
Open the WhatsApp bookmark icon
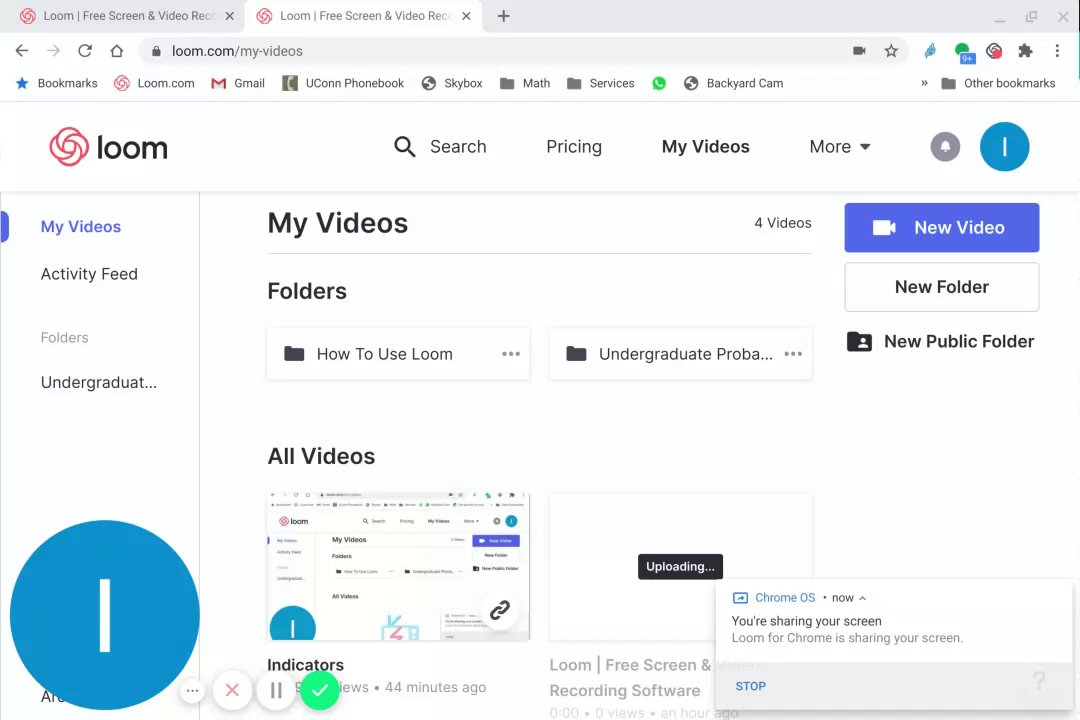click(x=659, y=83)
